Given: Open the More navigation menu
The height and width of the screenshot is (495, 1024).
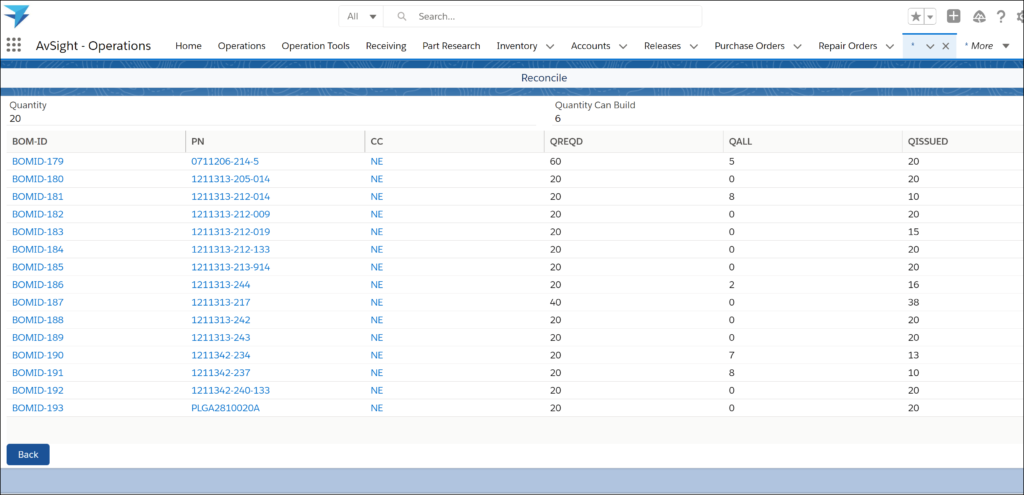Looking at the screenshot, I should click(987, 46).
